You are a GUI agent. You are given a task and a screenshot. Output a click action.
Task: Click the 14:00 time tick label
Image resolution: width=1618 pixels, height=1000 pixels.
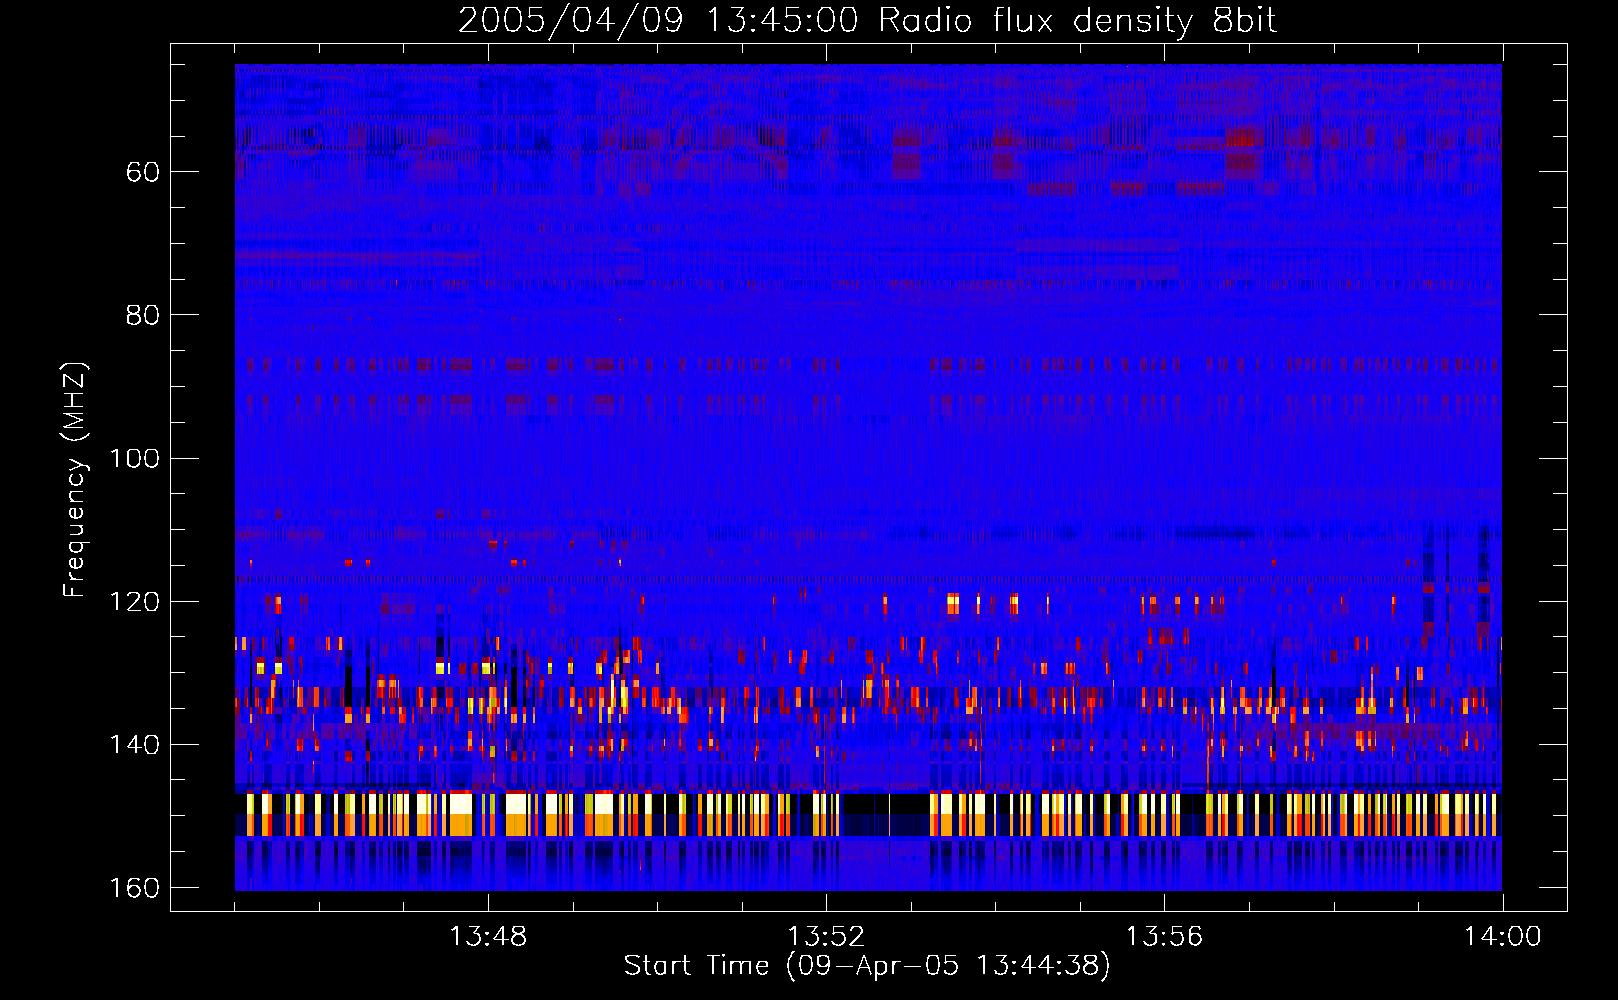point(1502,937)
